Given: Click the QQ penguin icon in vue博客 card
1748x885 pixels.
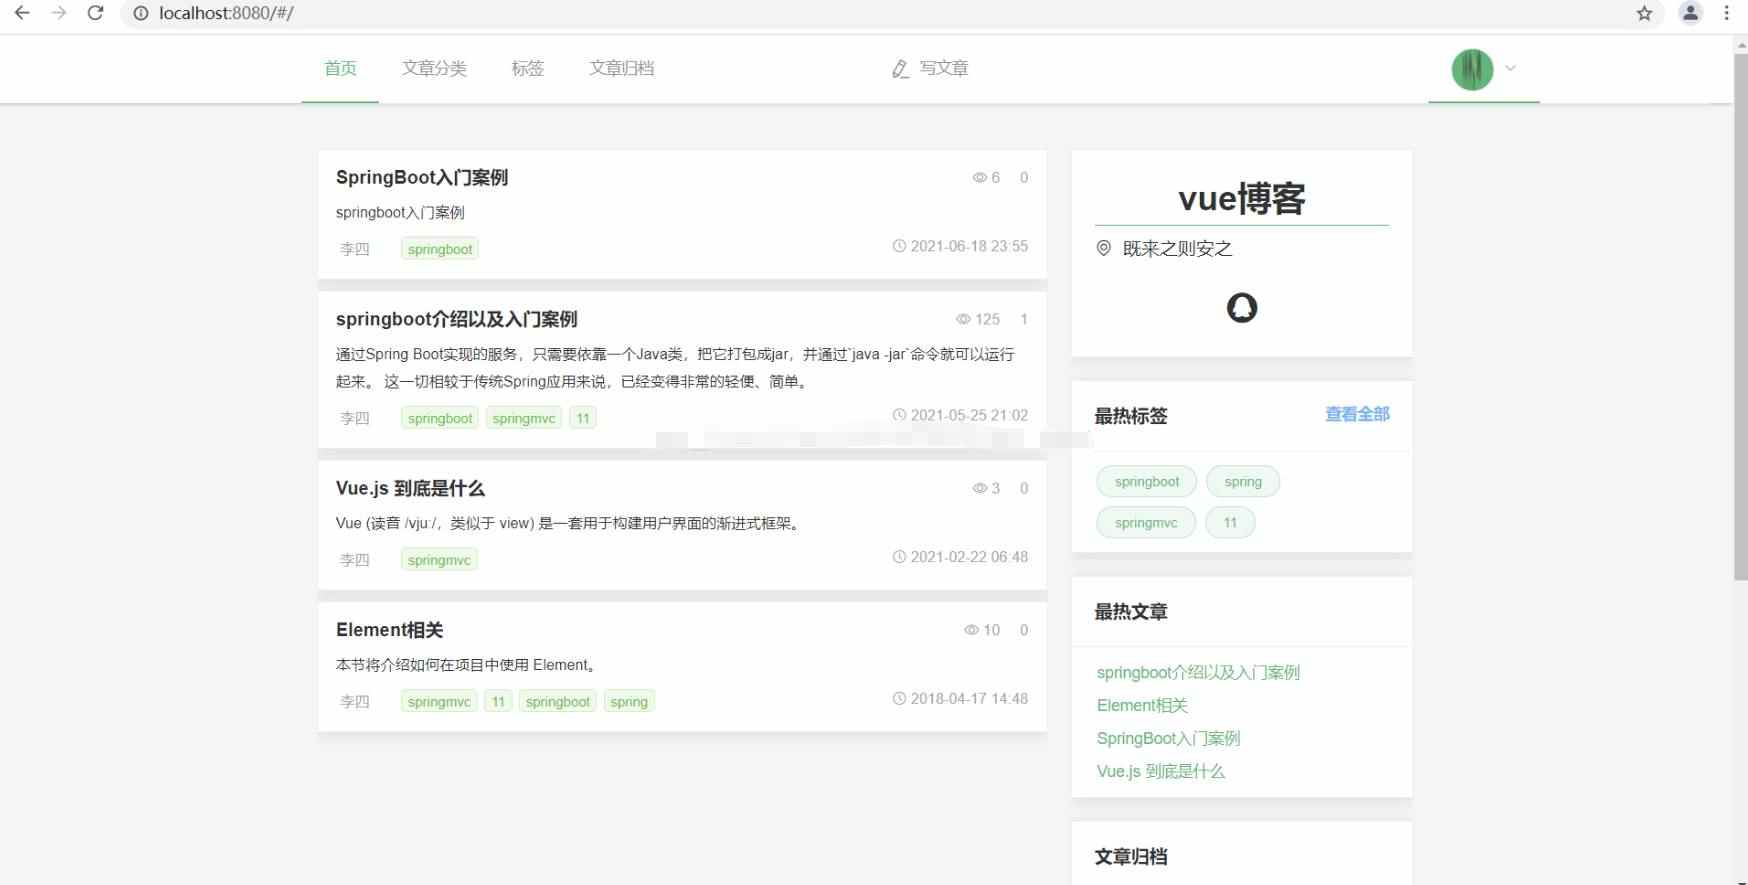Looking at the screenshot, I should (x=1242, y=307).
